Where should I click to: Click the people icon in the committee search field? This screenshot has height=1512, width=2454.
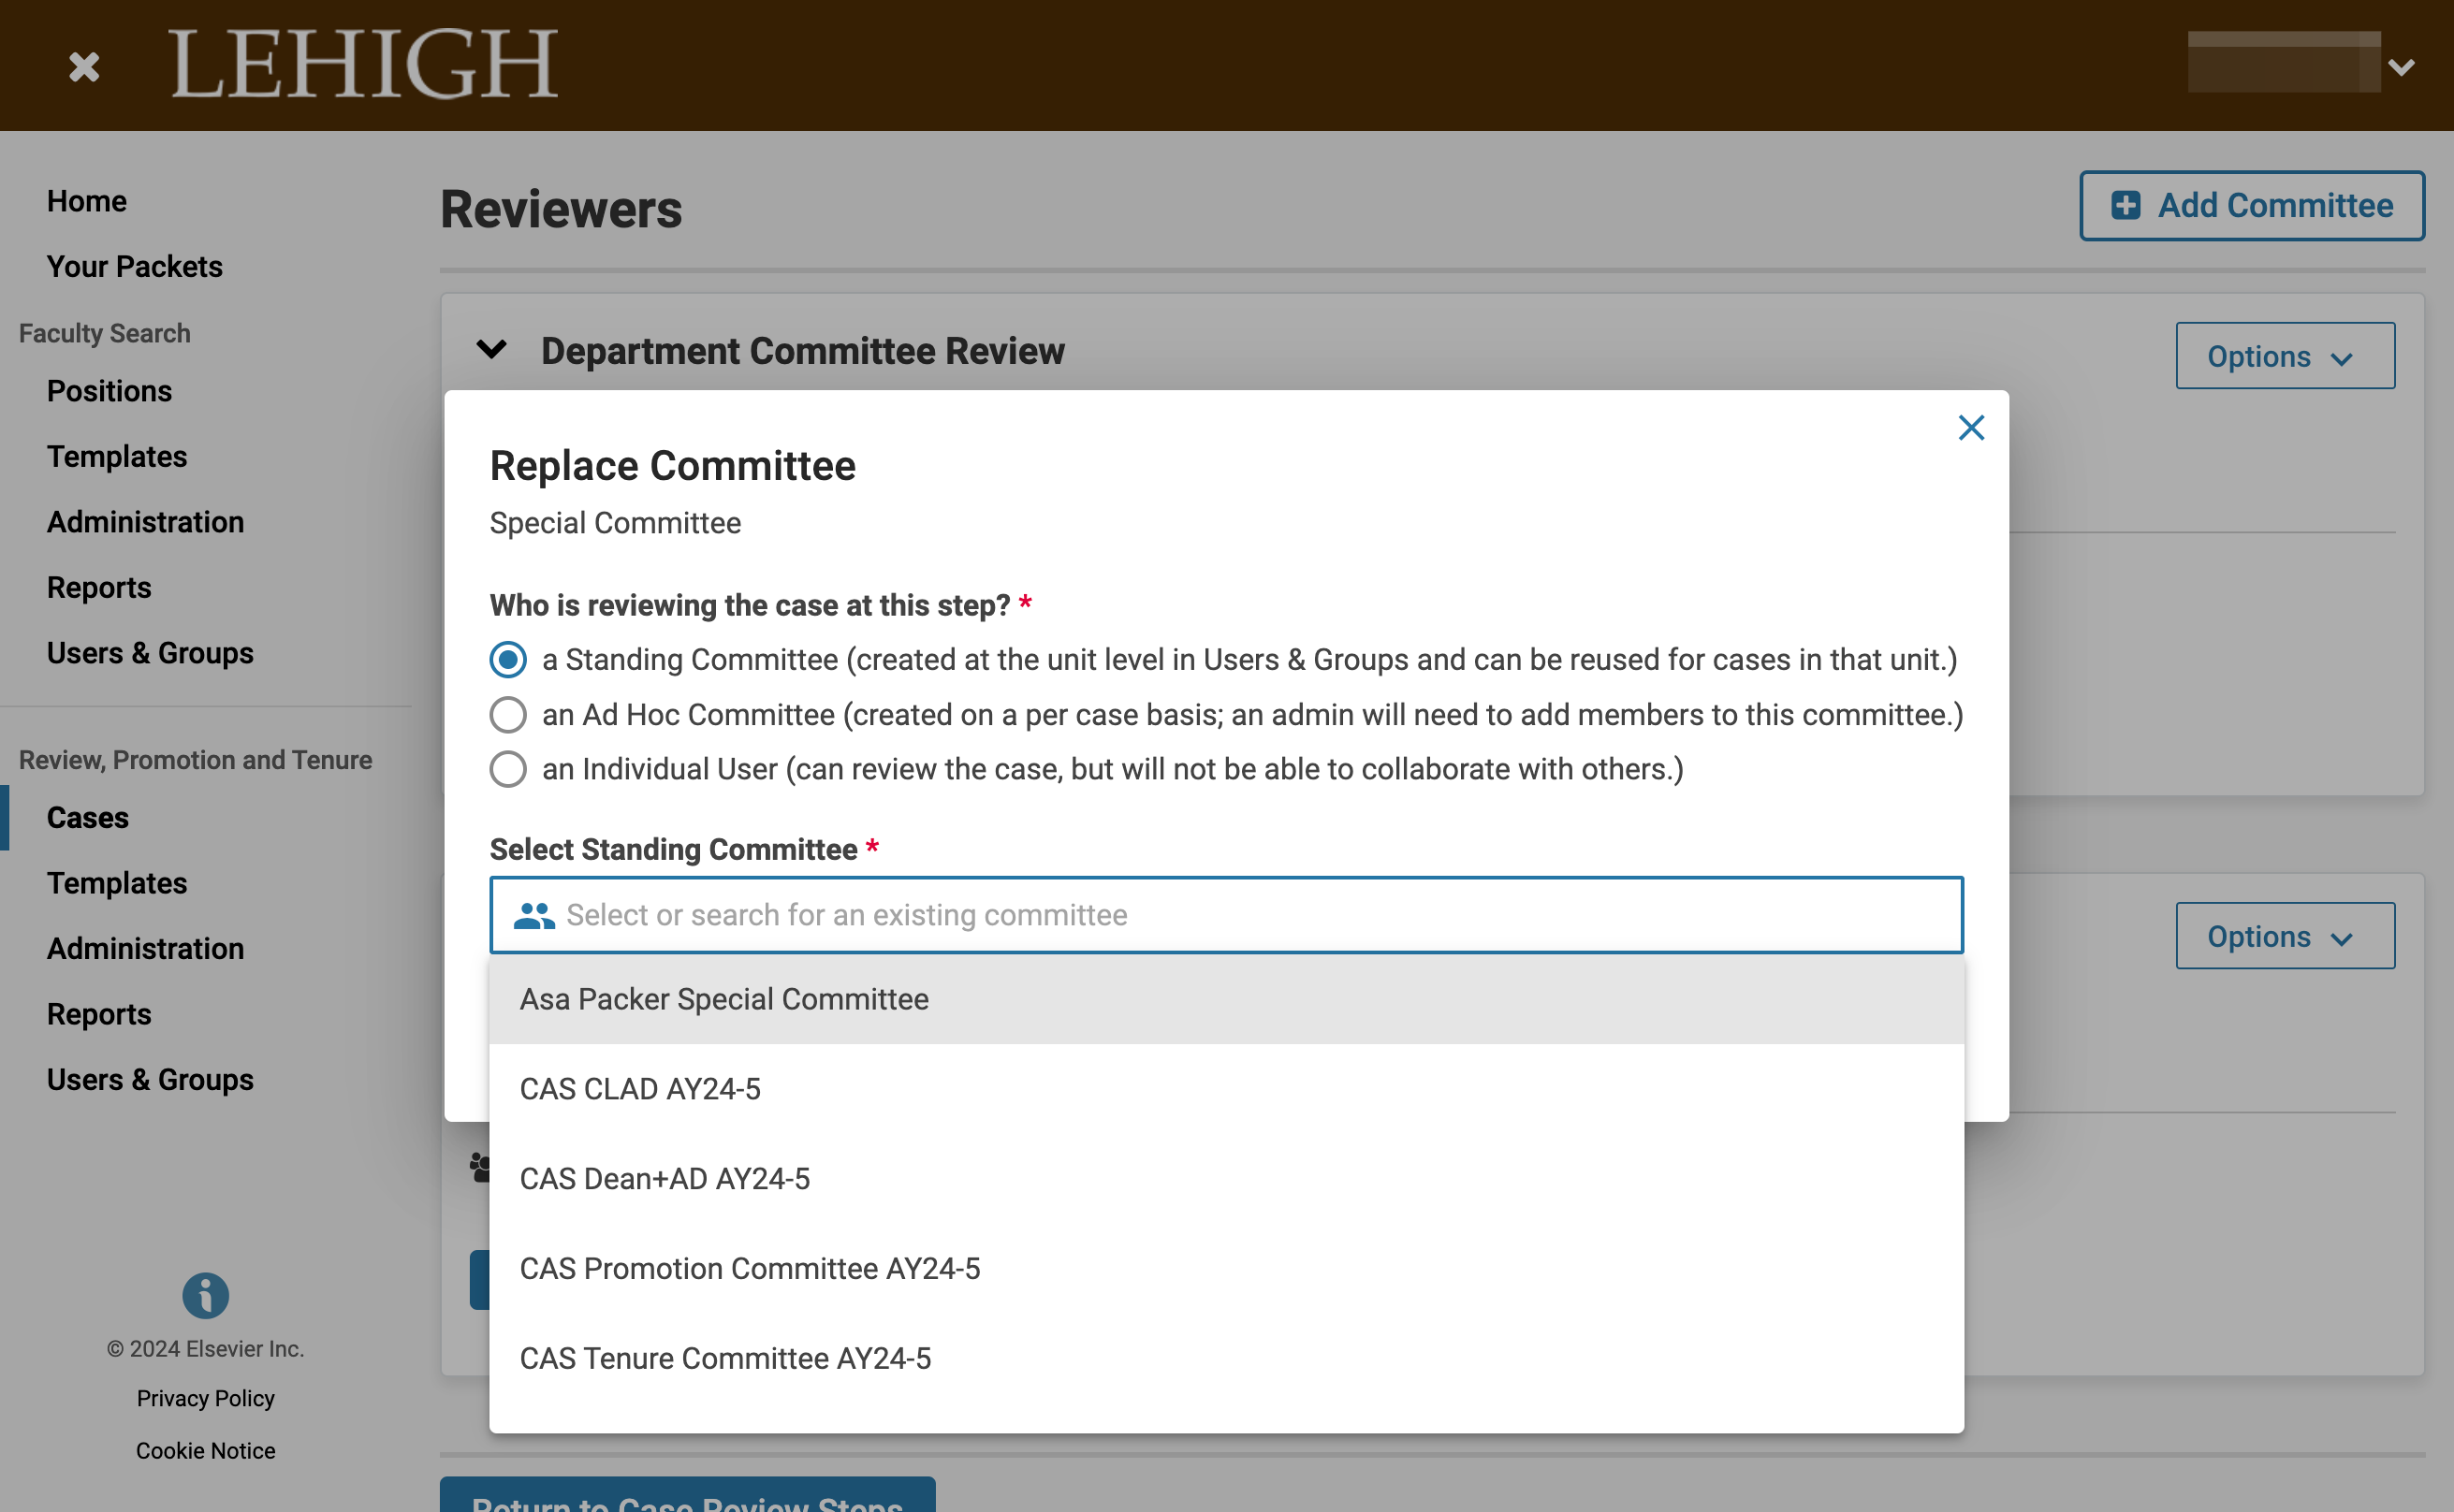(x=534, y=915)
